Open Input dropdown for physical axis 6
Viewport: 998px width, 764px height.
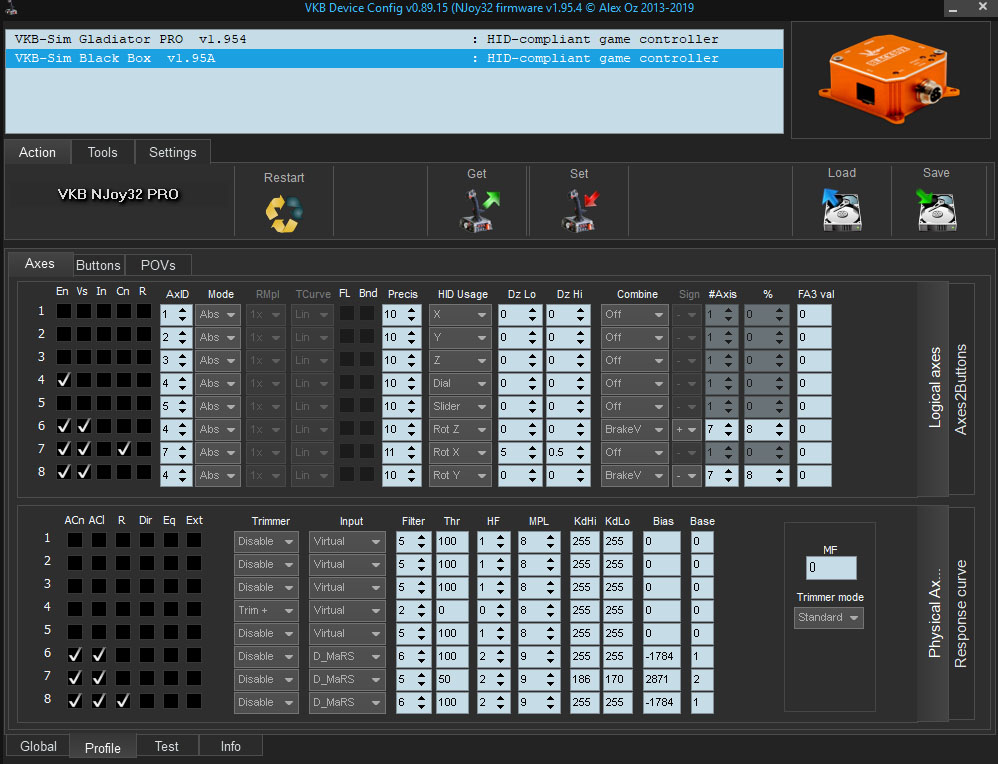coord(347,656)
